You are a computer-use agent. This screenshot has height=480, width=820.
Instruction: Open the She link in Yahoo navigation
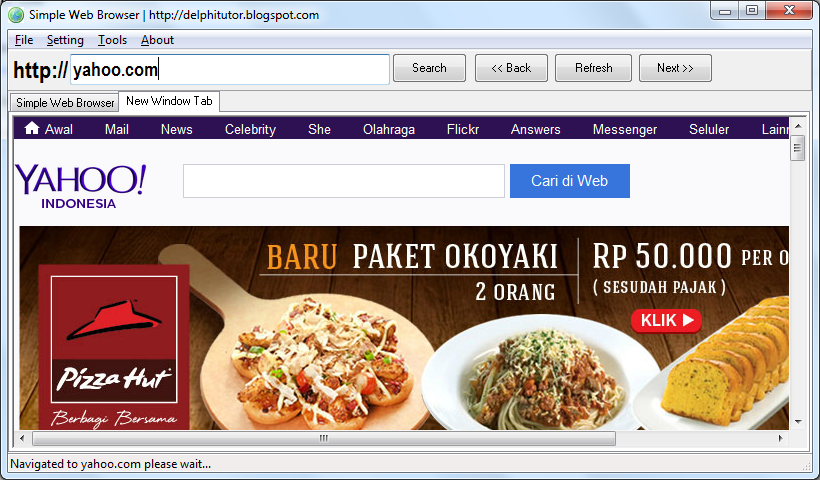tap(320, 129)
